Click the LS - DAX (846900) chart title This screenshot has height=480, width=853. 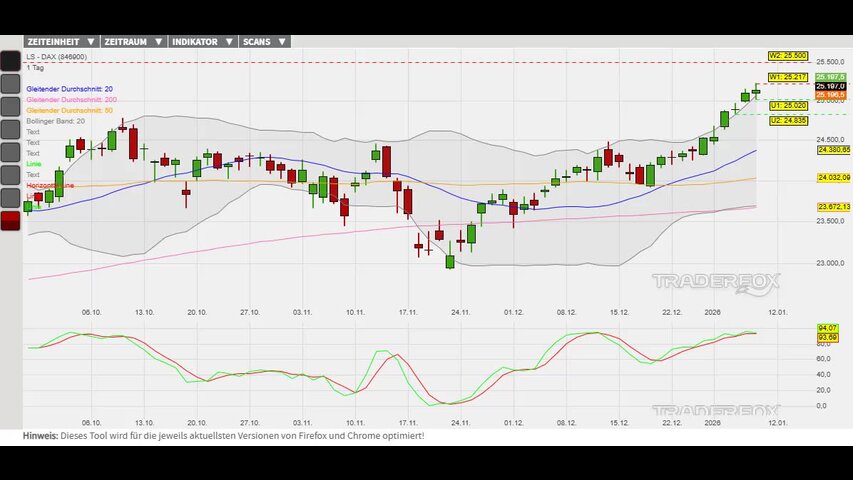click(56, 57)
